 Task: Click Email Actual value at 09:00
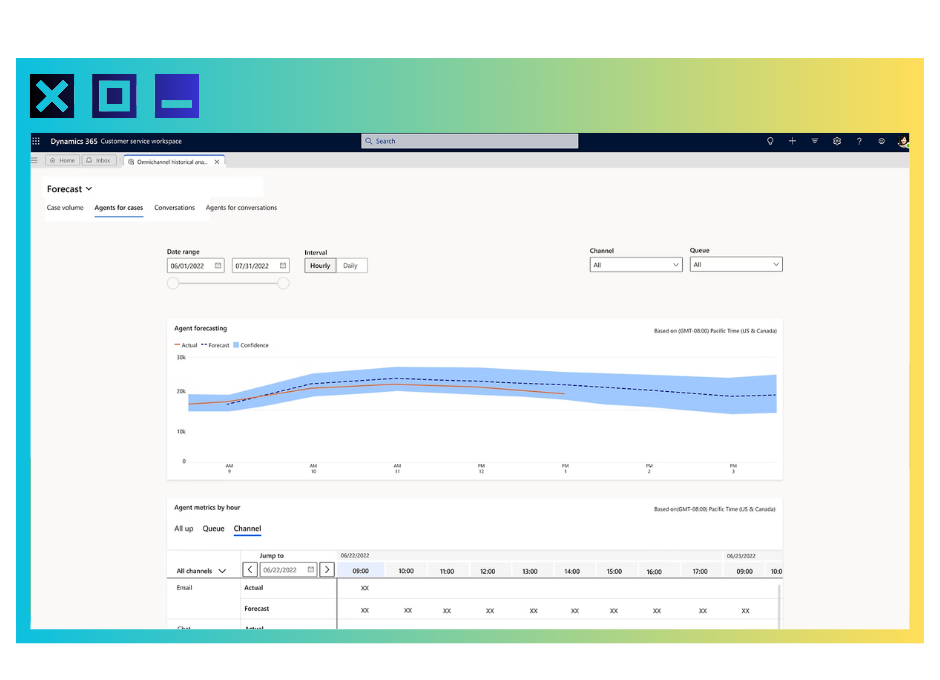364,588
